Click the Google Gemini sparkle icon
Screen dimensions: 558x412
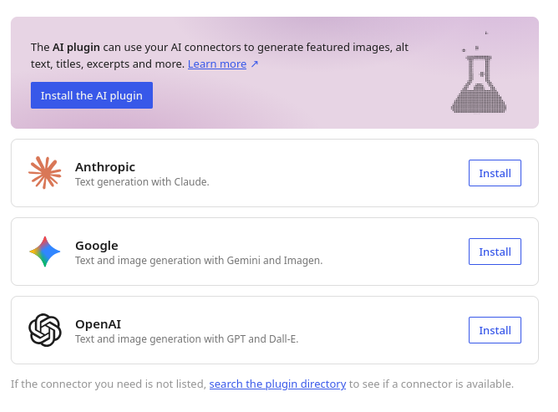click(x=45, y=252)
